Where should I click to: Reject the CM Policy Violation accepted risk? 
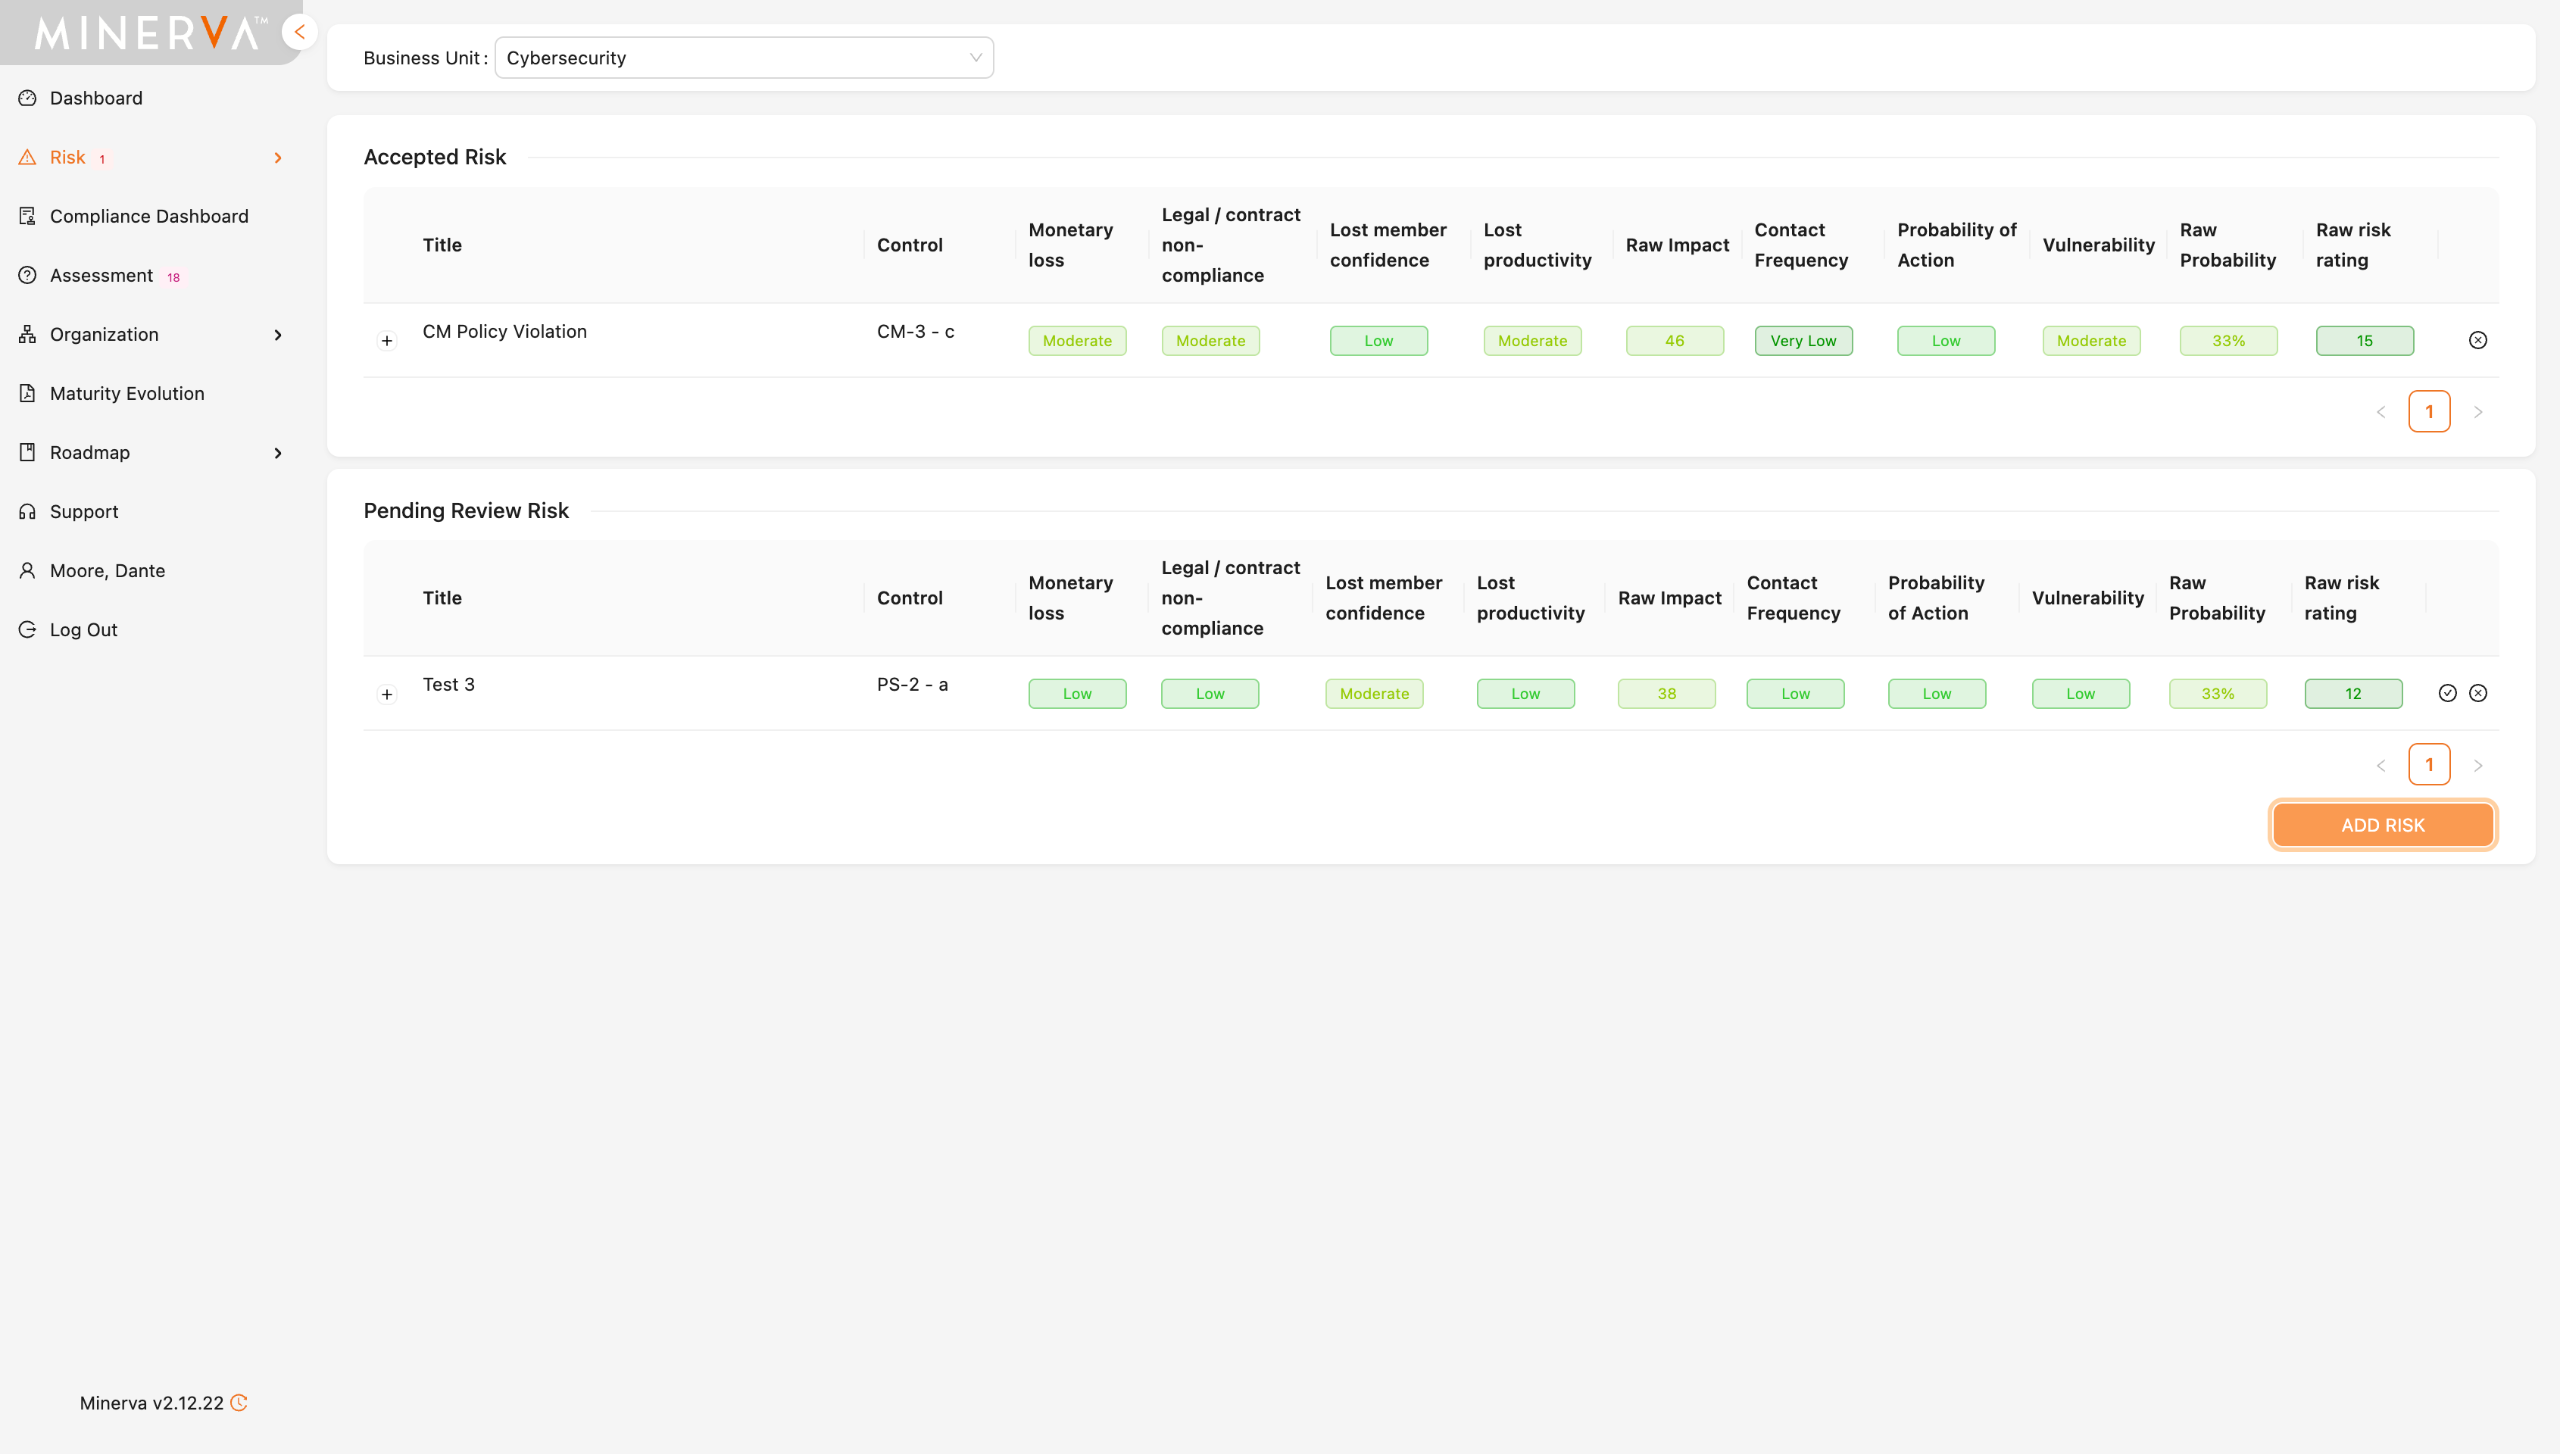2477,340
